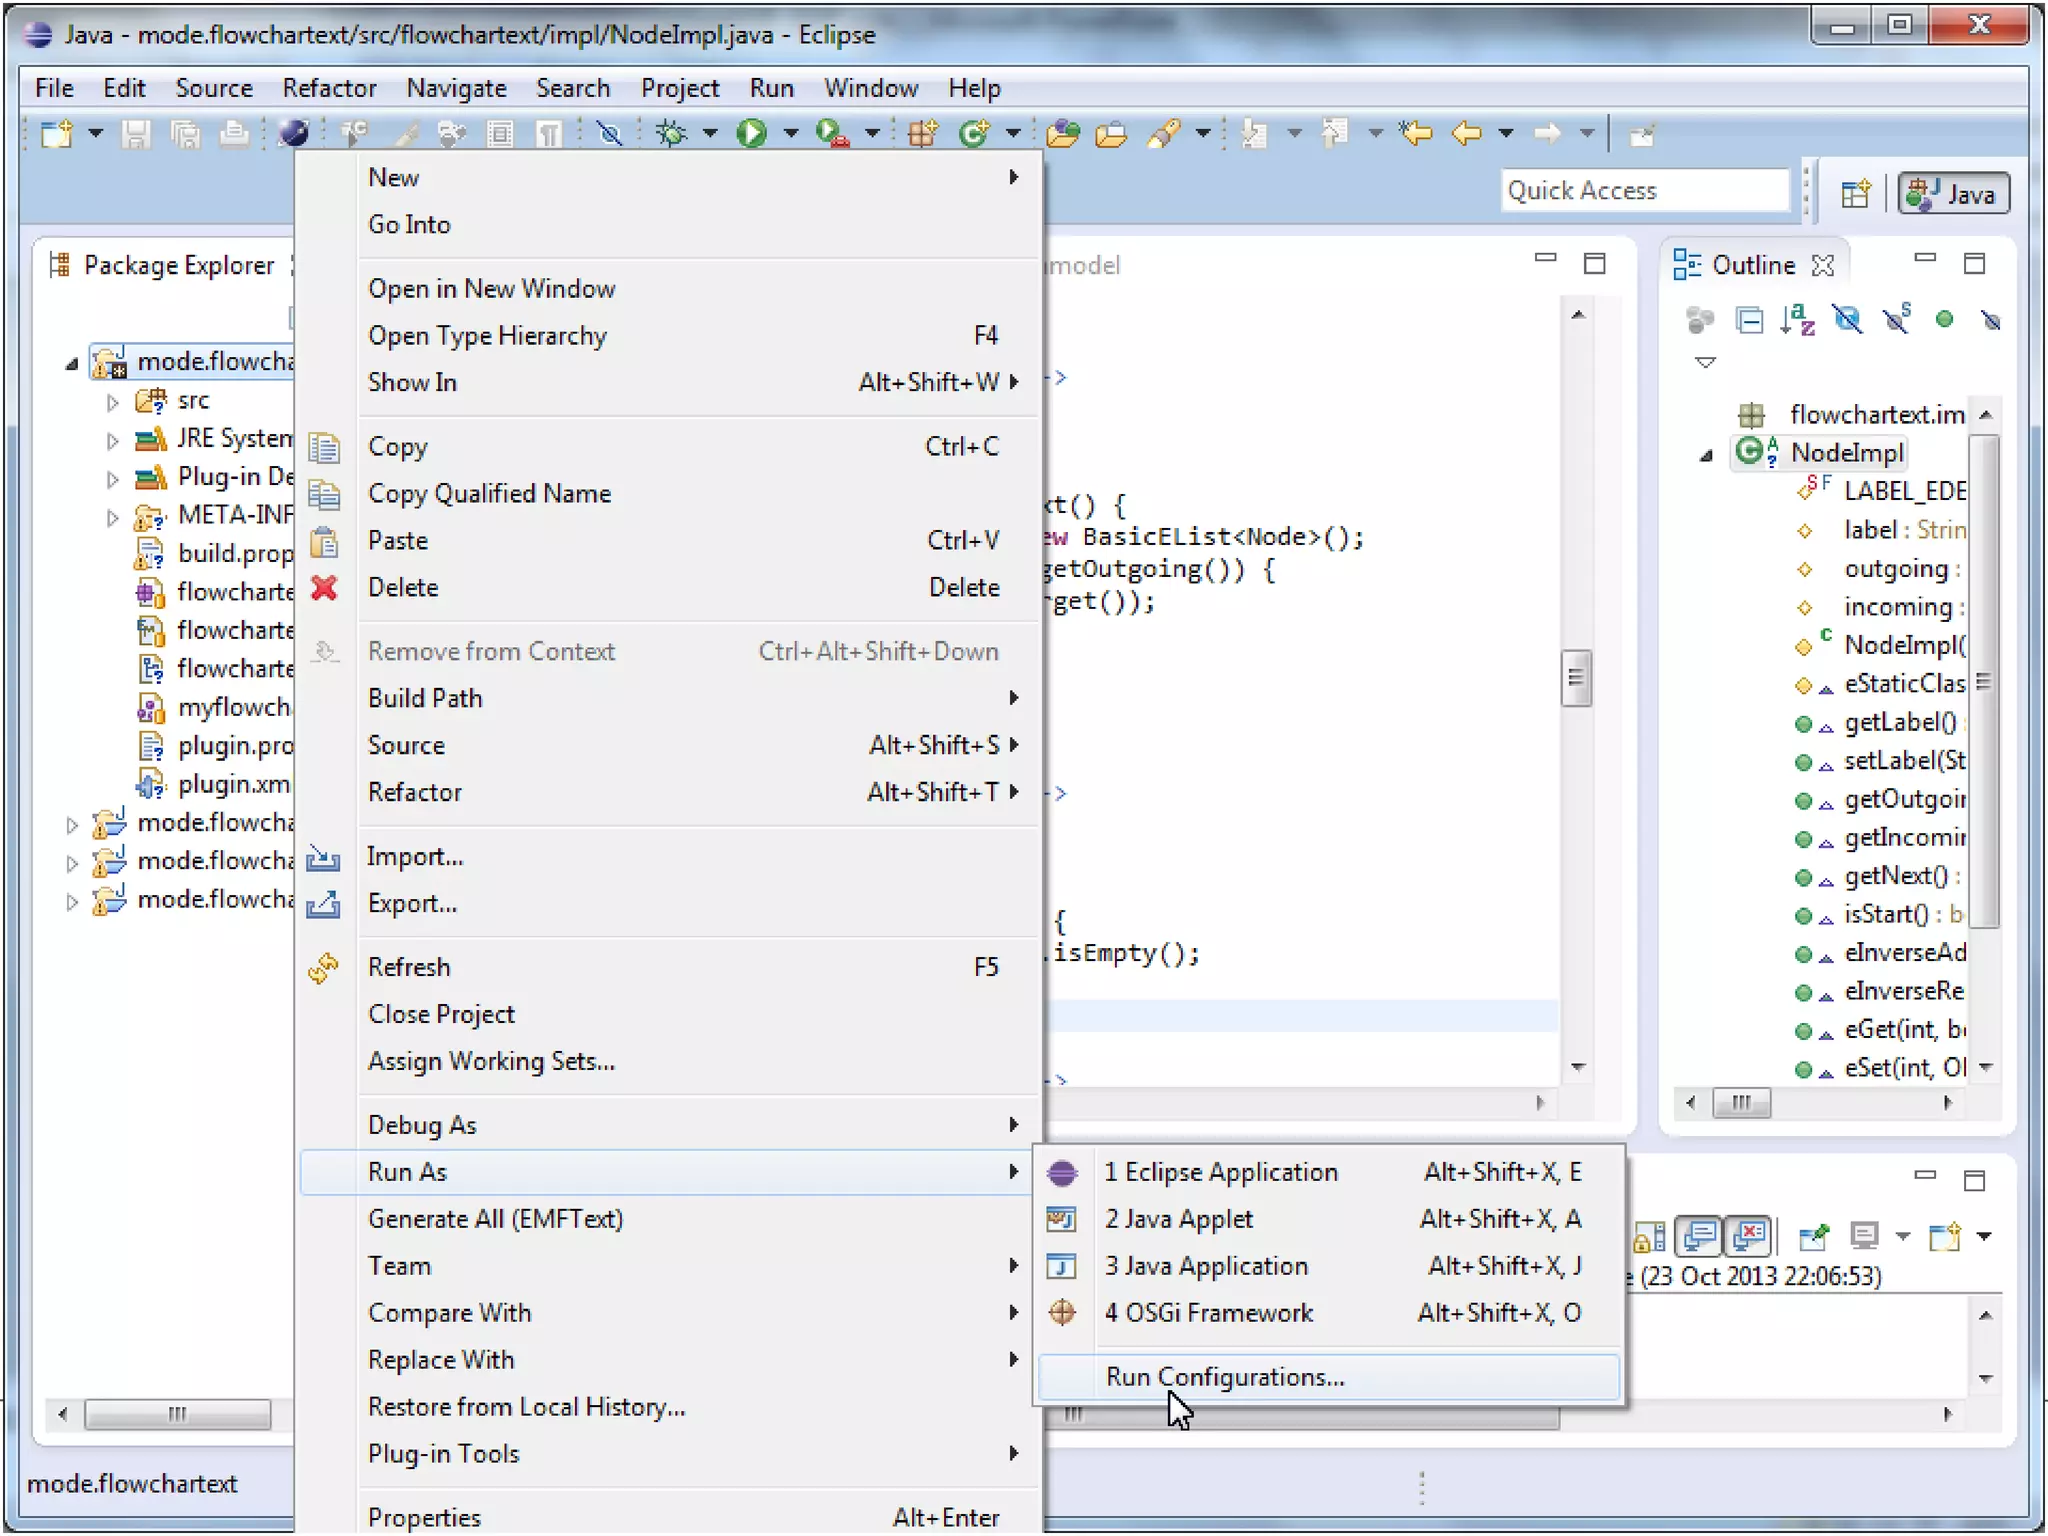The height and width of the screenshot is (1536, 2048).
Task: Toggle alphabetical Sort in Outline view
Action: (x=1797, y=320)
